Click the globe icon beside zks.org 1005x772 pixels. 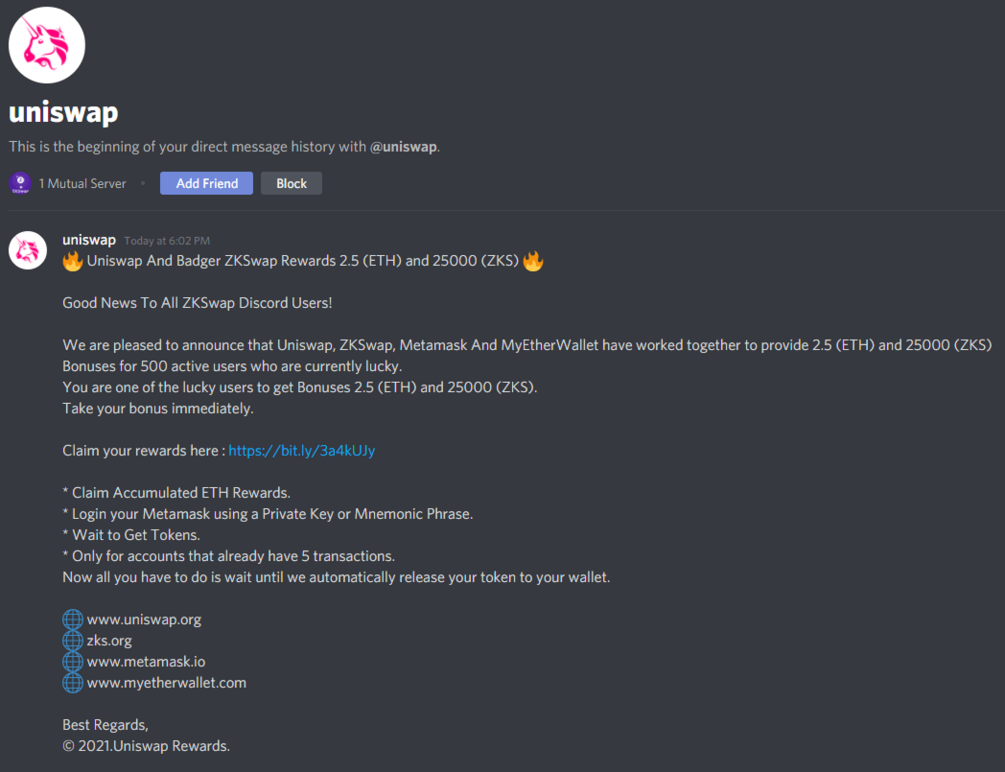click(x=72, y=641)
